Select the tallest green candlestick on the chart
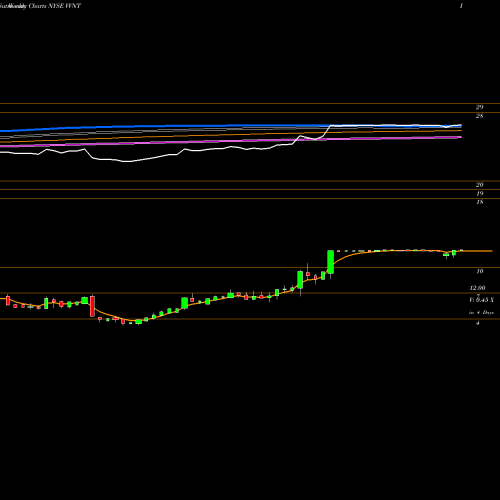The image size is (500, 500). pos(331,262)
